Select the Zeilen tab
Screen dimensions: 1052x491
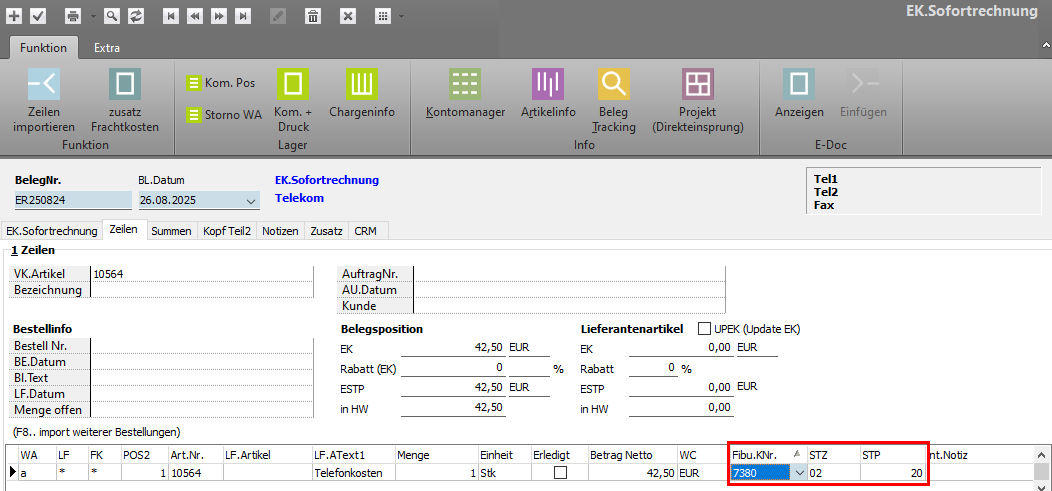124,229
